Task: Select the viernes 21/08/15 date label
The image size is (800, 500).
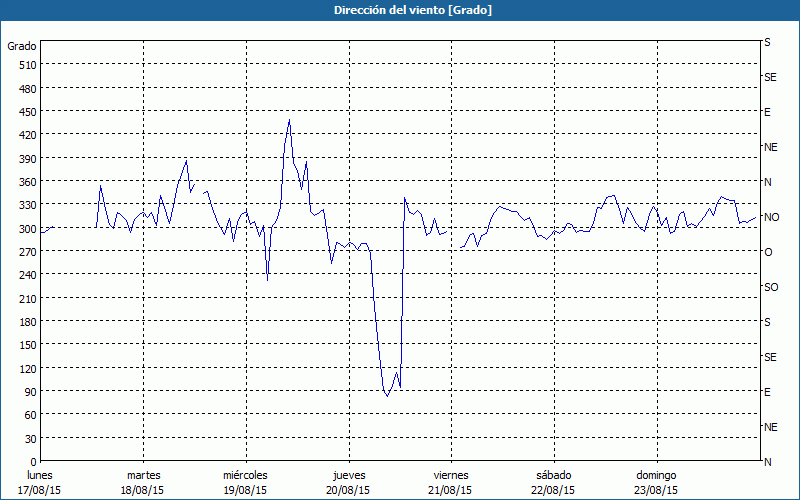Action: (x=450, y=482)
